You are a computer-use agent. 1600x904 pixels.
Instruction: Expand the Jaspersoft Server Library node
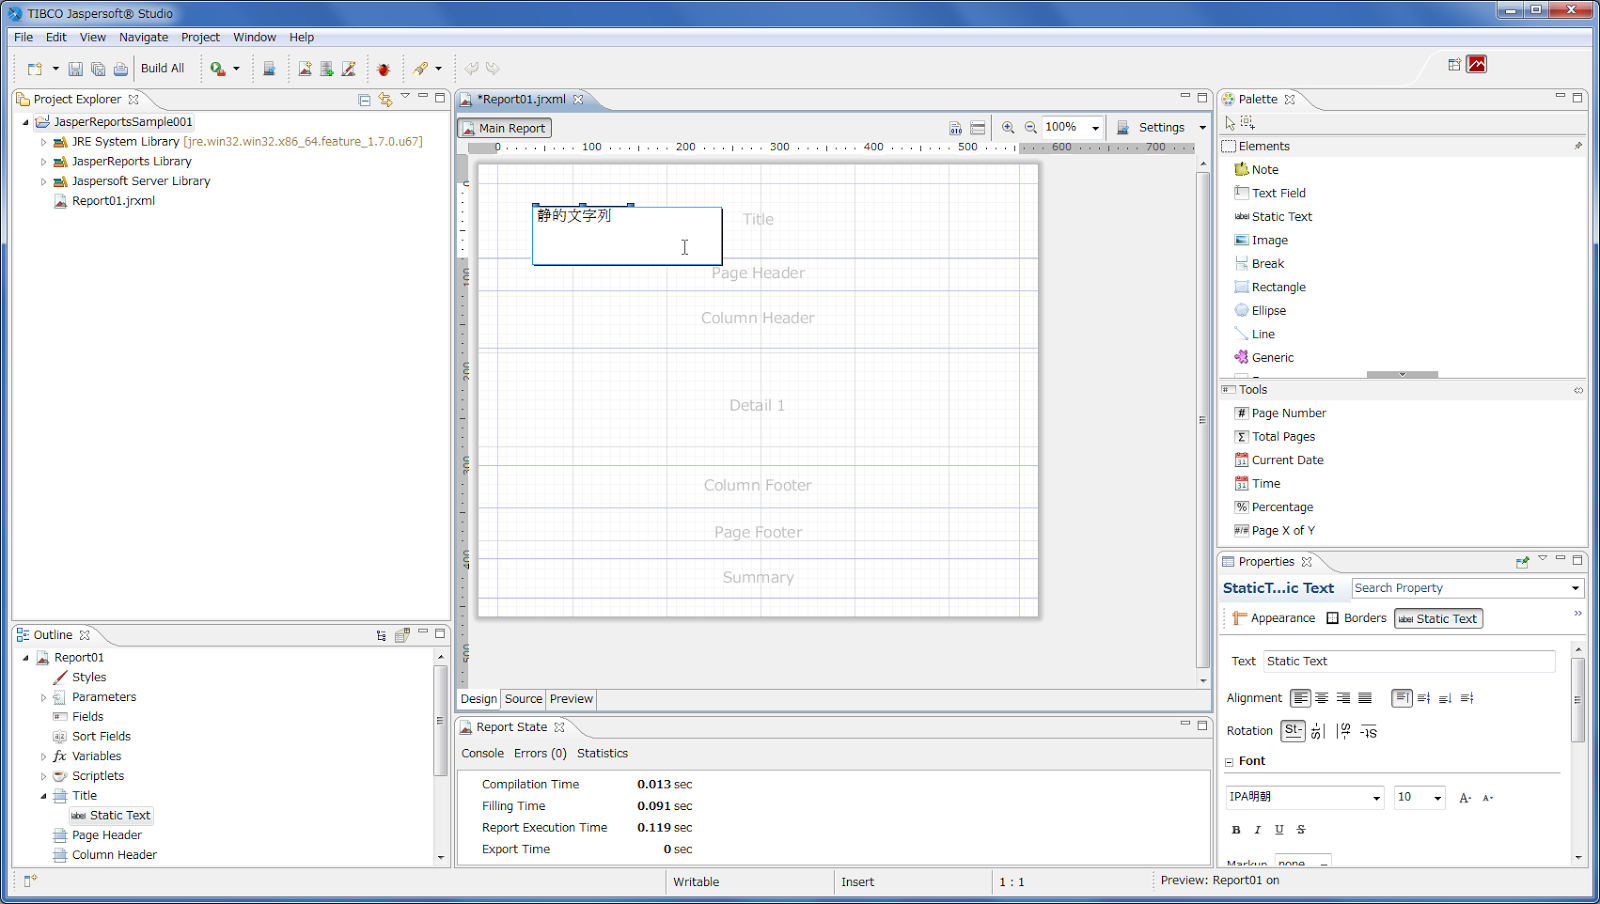[x=43, y=182]
